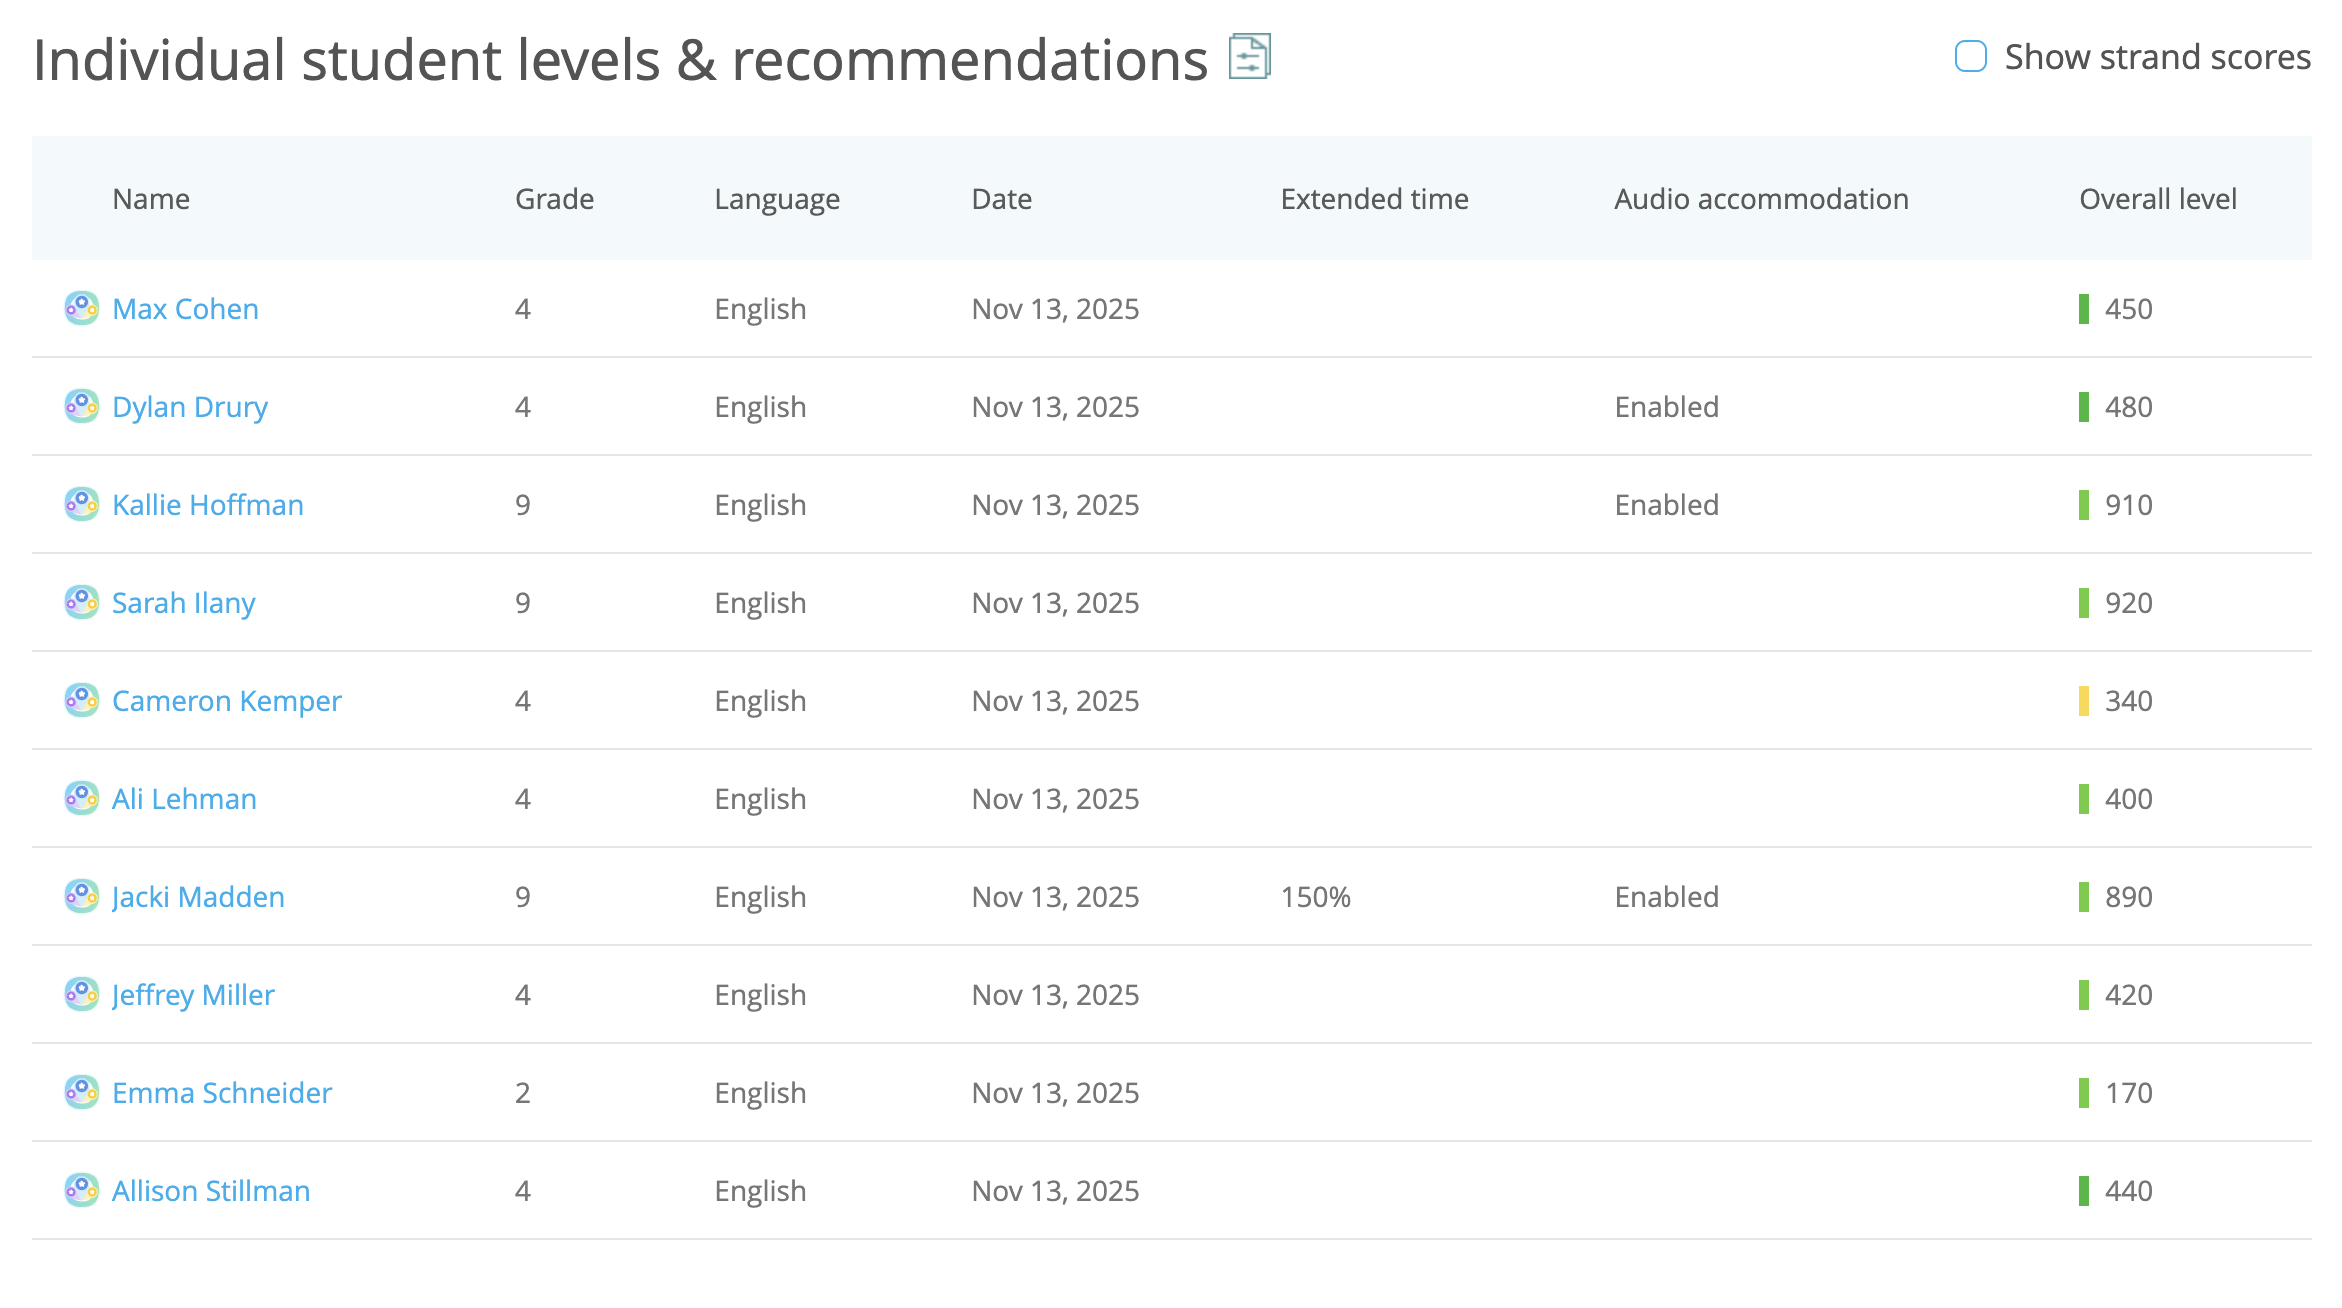Viewport: 2342px width, 1308px height.
Task: Open Ali Lehman's student profile link
Action: point(183,798)
